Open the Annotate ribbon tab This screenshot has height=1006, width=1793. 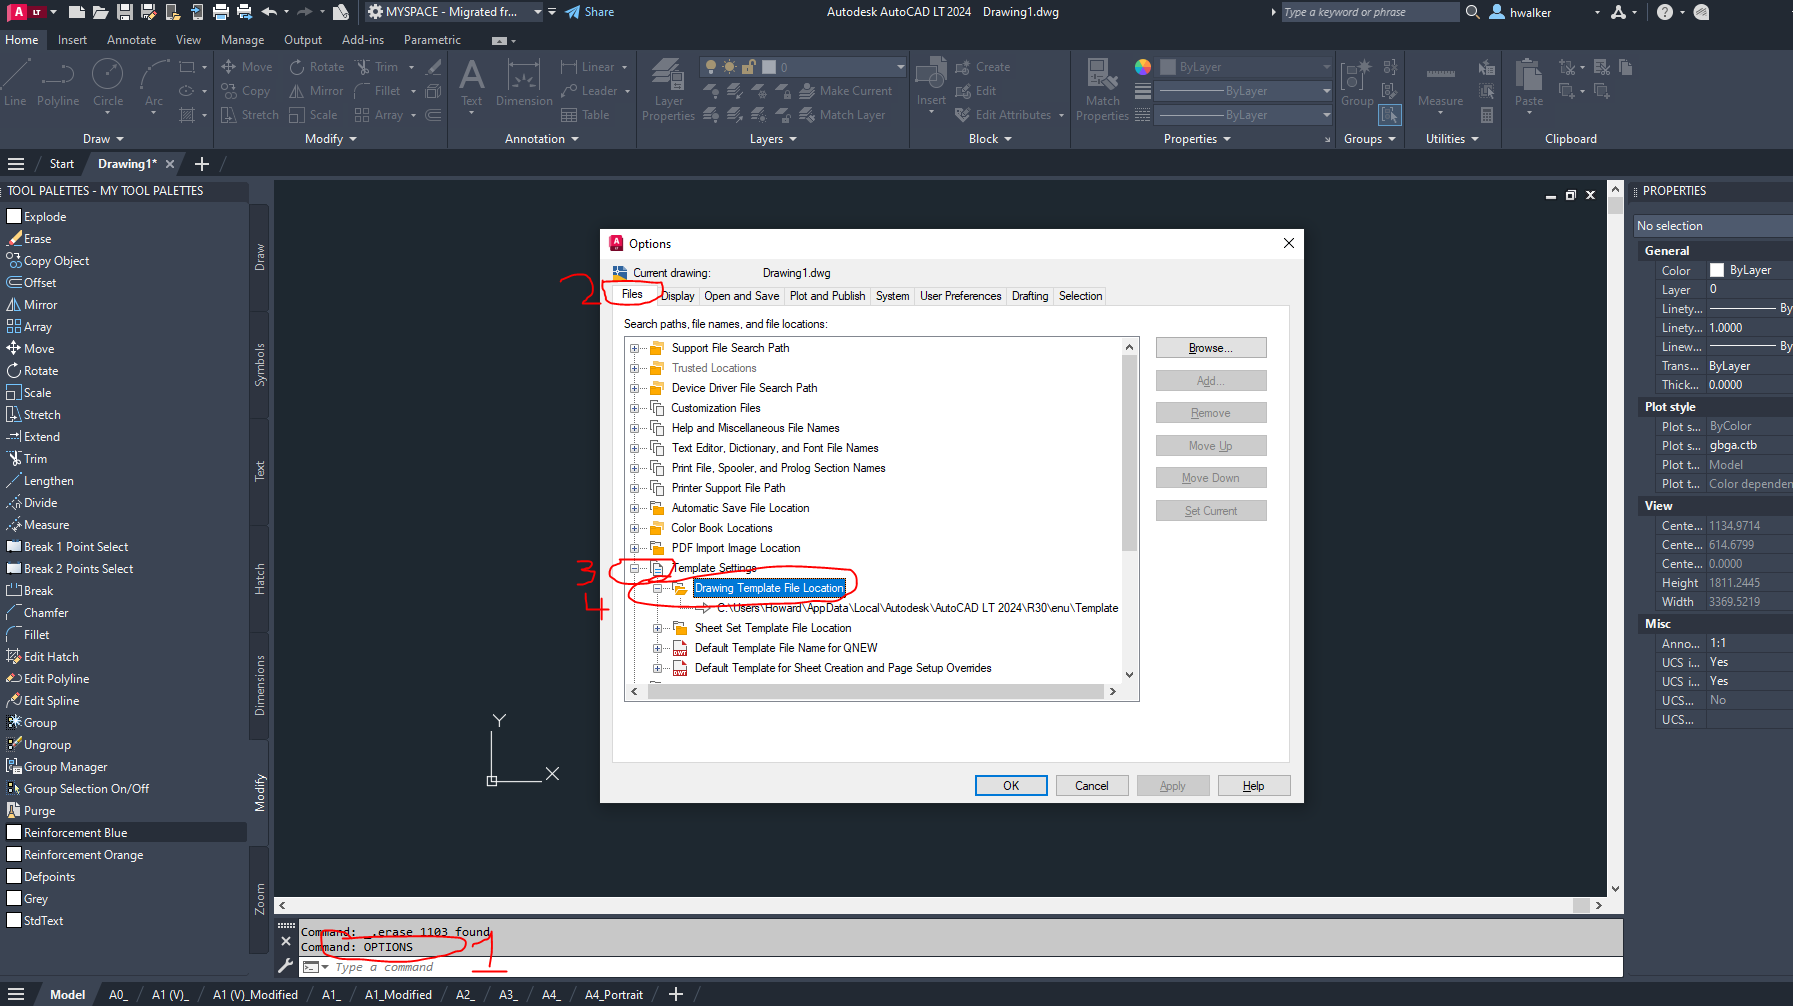pyautogui.click(x=131, y=40)
